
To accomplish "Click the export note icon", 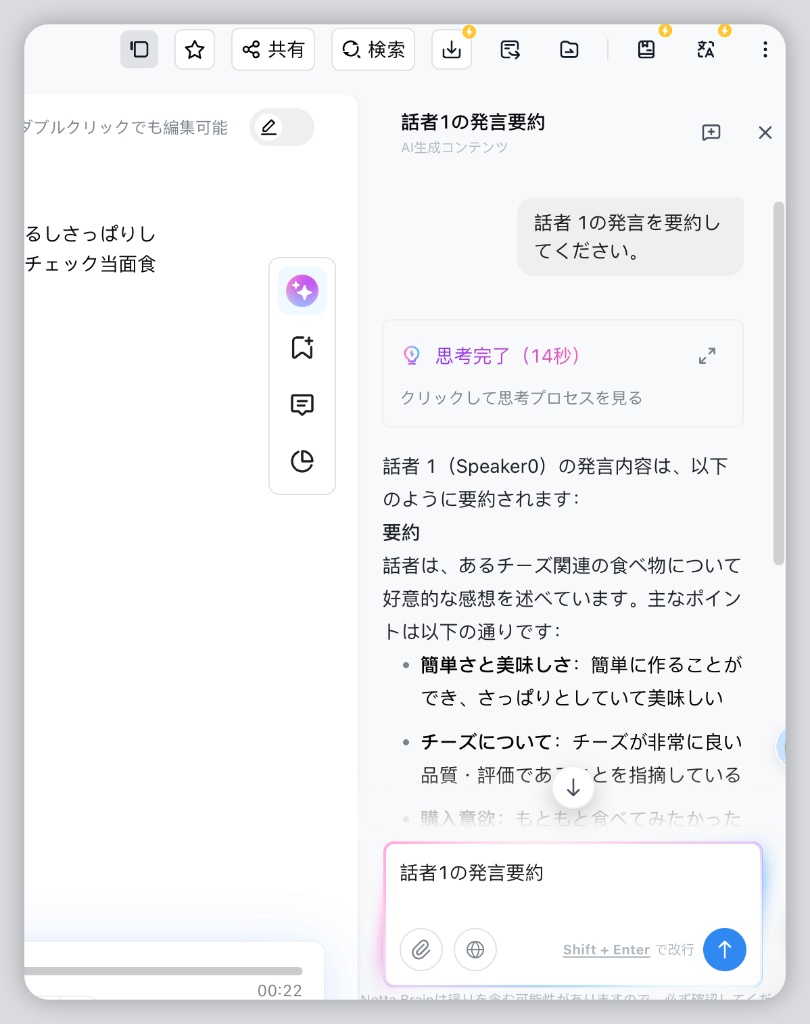I will (x=509, y=48).
